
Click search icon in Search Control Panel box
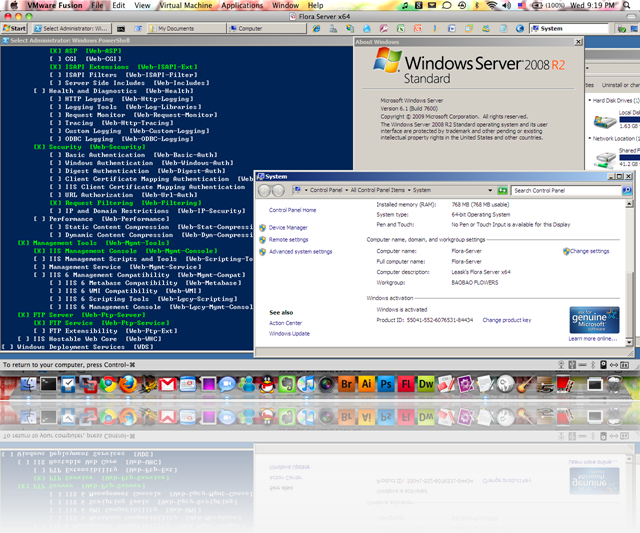pyautogui.click(x=627, y=190)
